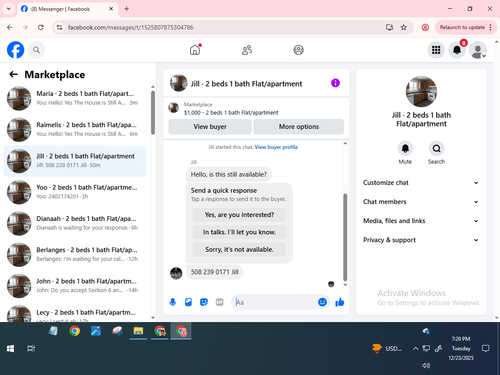Open a new browser tab
Viewport: 500px width, 375px height.
(x=127, y=9)
